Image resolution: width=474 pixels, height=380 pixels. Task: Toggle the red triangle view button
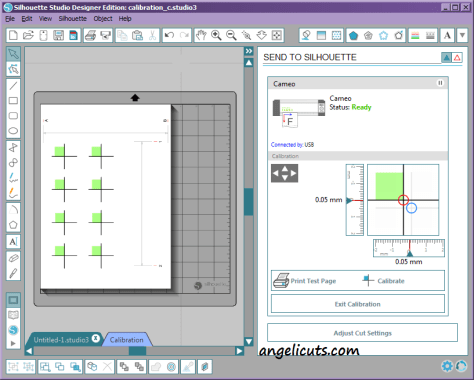point(457,58)
